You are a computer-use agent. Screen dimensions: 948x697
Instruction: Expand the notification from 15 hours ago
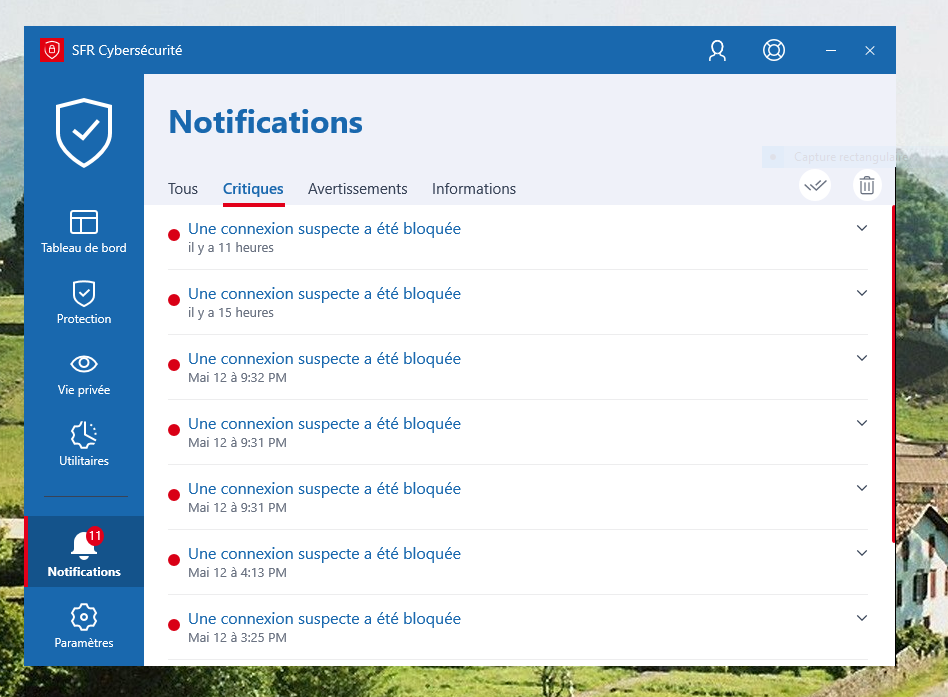click(x=862, y=293)
